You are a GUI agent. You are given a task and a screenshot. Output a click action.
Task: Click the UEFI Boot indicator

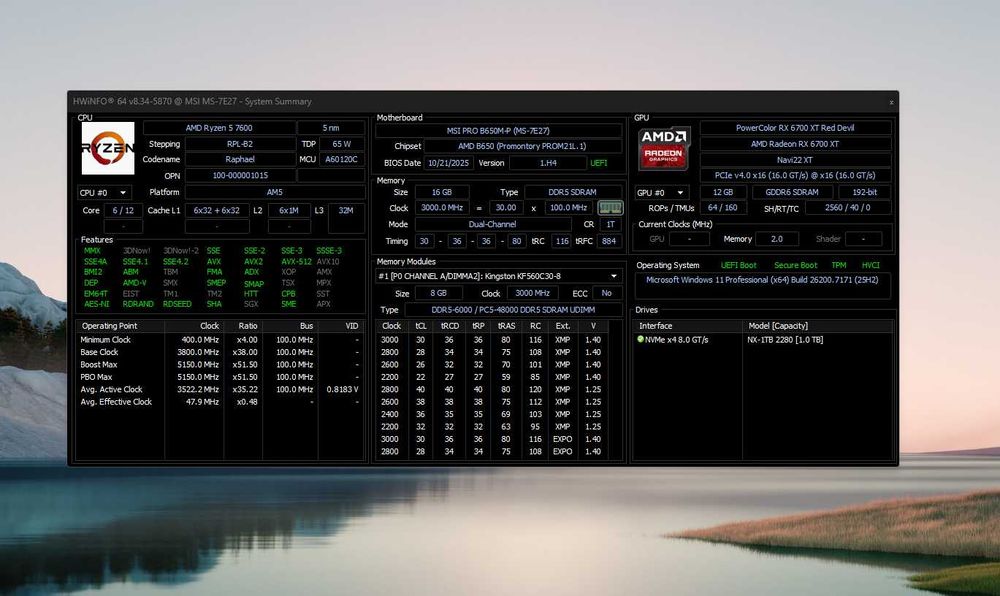coord(739,265)
